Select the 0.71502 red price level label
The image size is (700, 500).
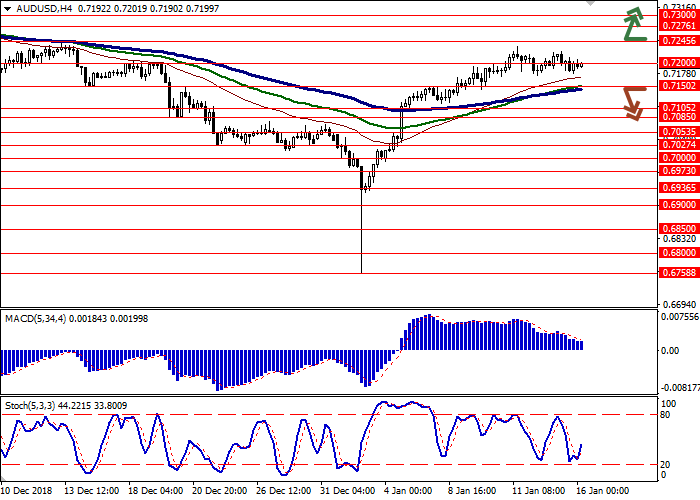click(679, 86)
